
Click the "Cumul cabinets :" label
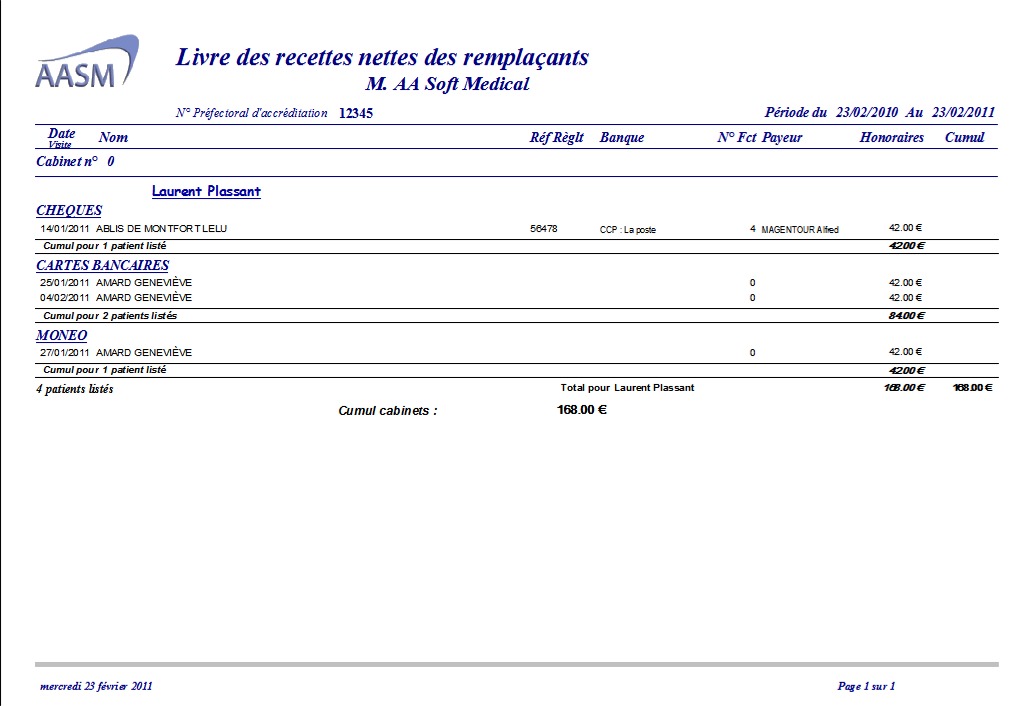(x=387, y=411)
